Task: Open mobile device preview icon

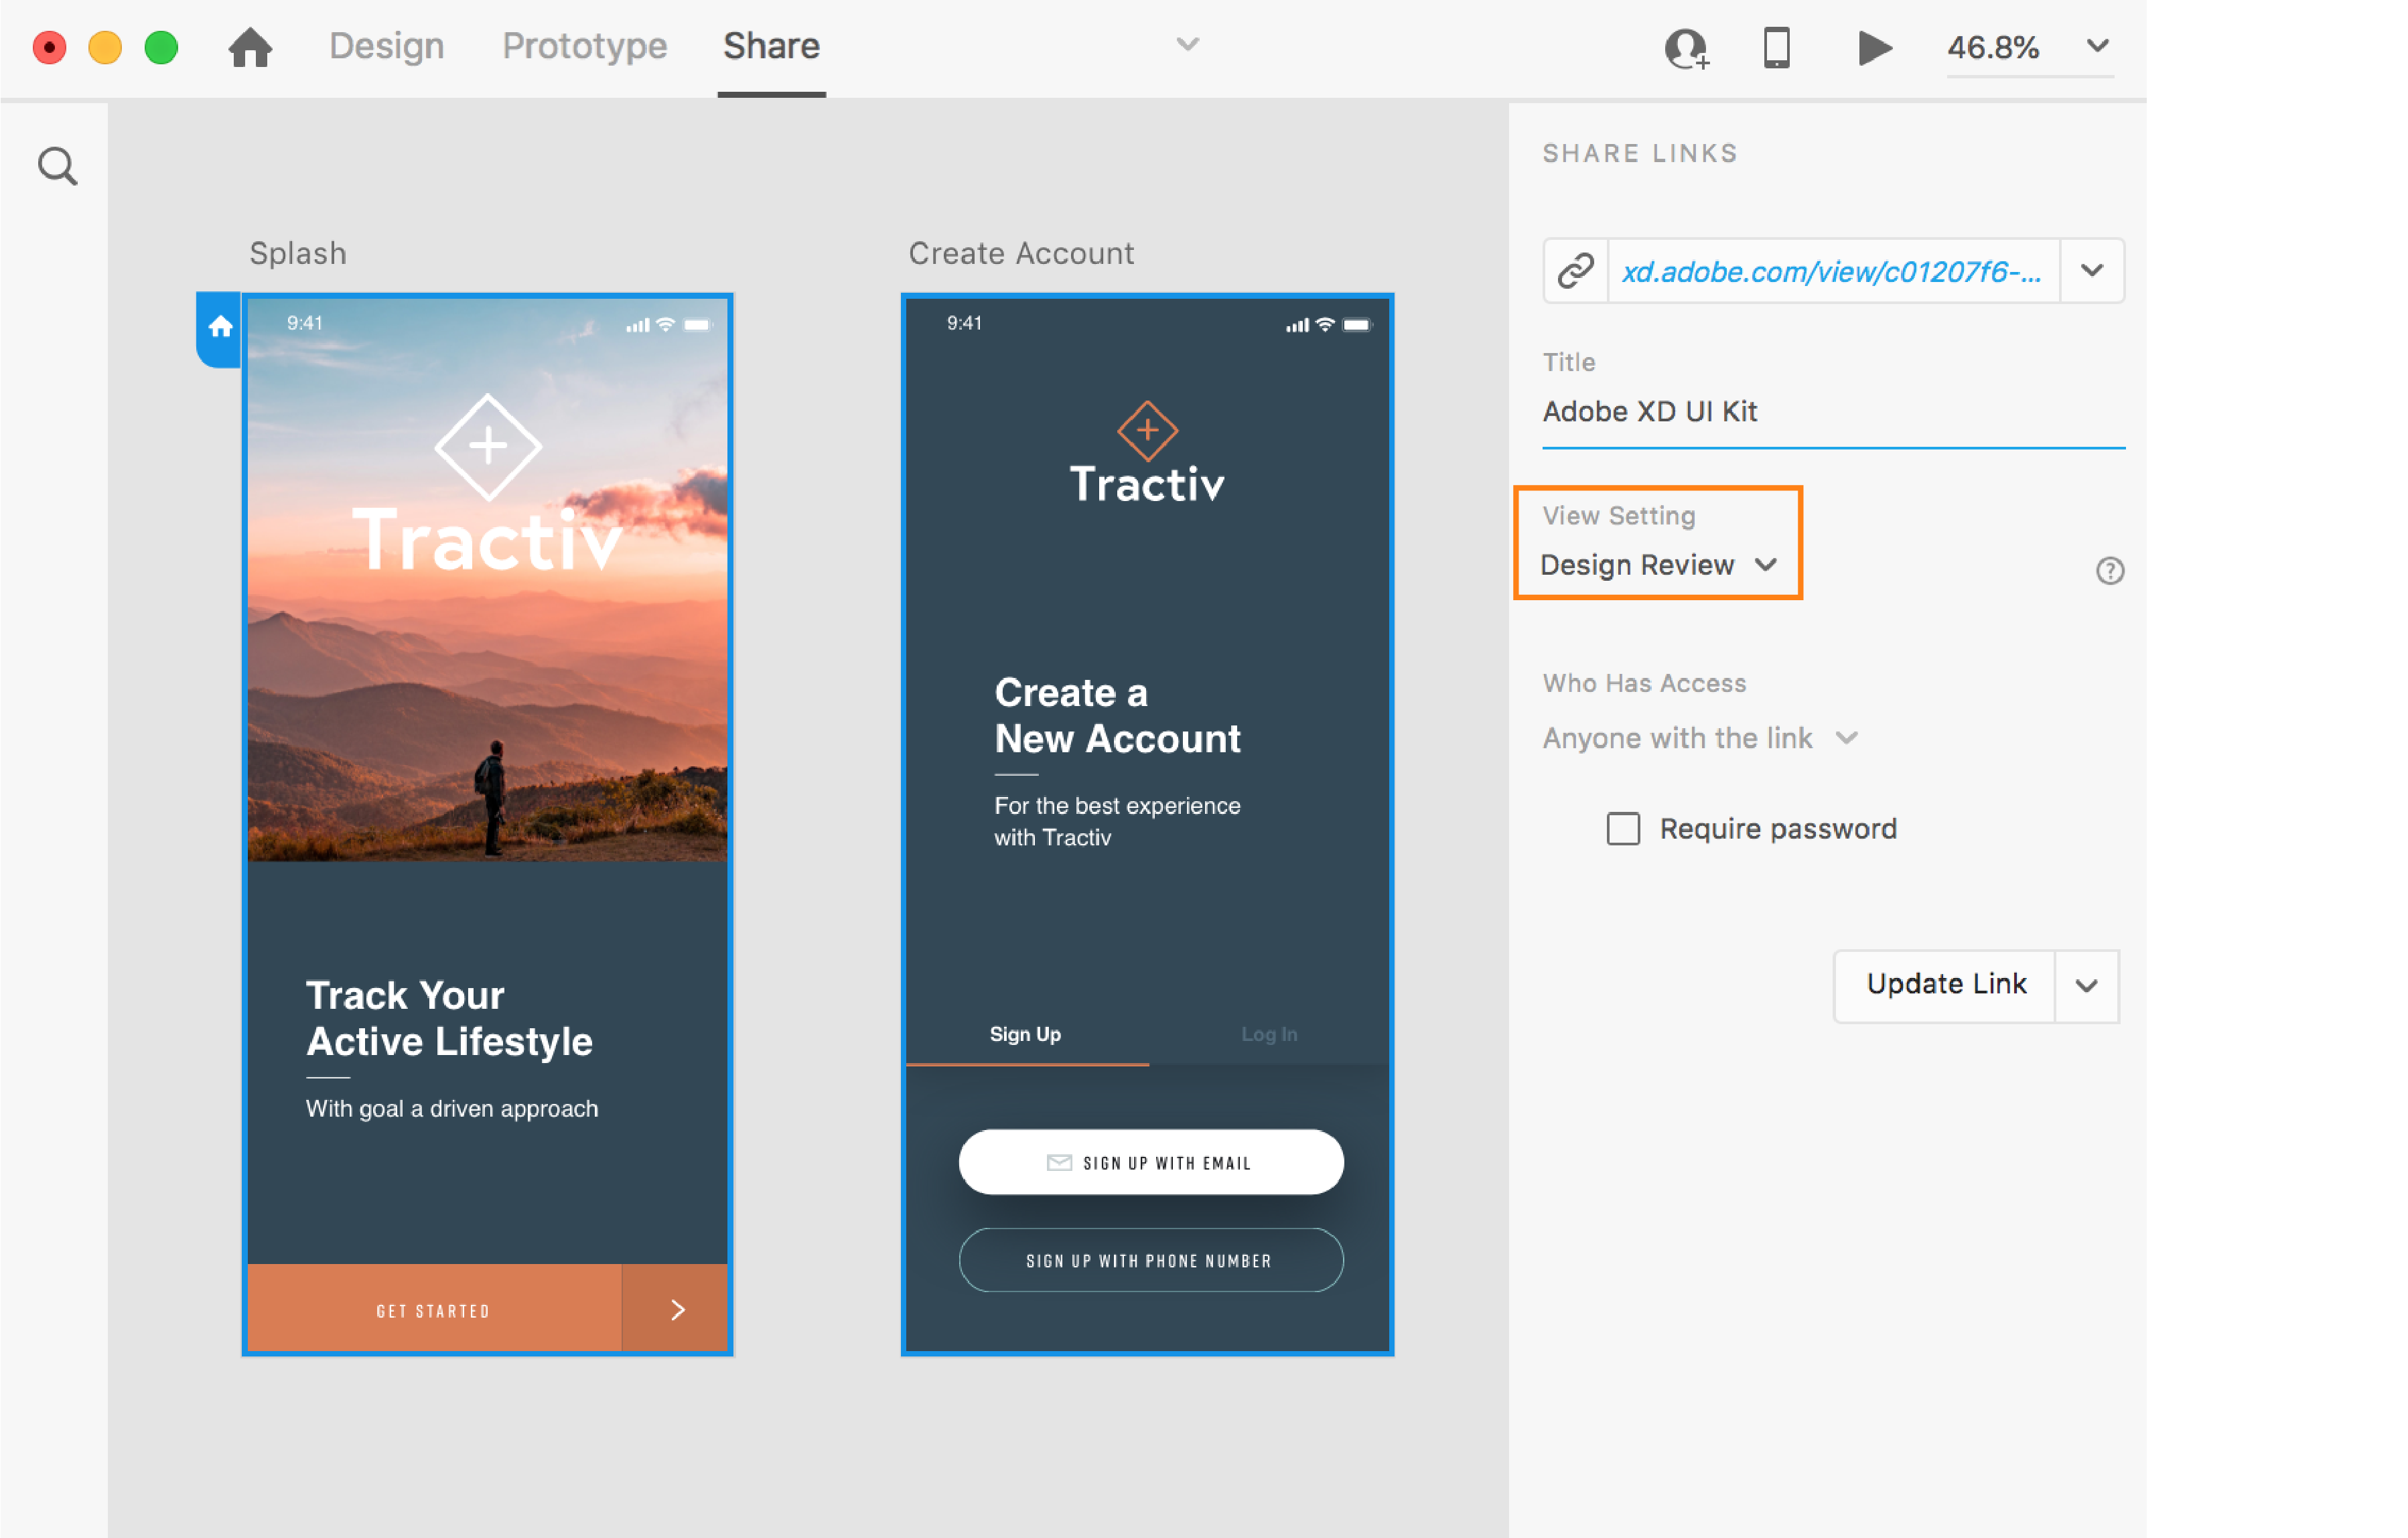Action: click(x=1776, y=47)
